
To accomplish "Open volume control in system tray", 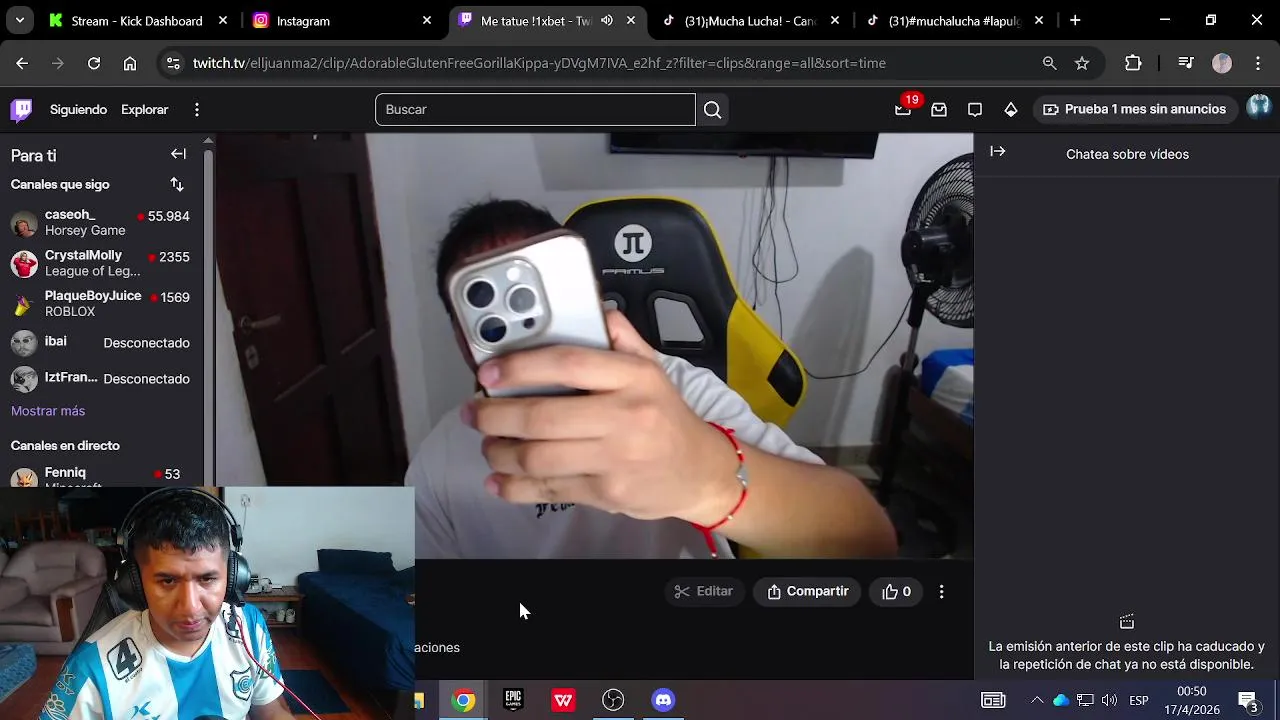I will coord(1109,700).
